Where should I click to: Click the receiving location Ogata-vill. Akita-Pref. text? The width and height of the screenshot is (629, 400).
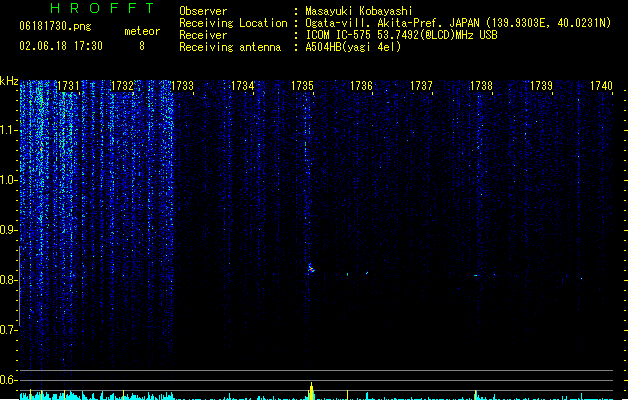coord(392,23)
